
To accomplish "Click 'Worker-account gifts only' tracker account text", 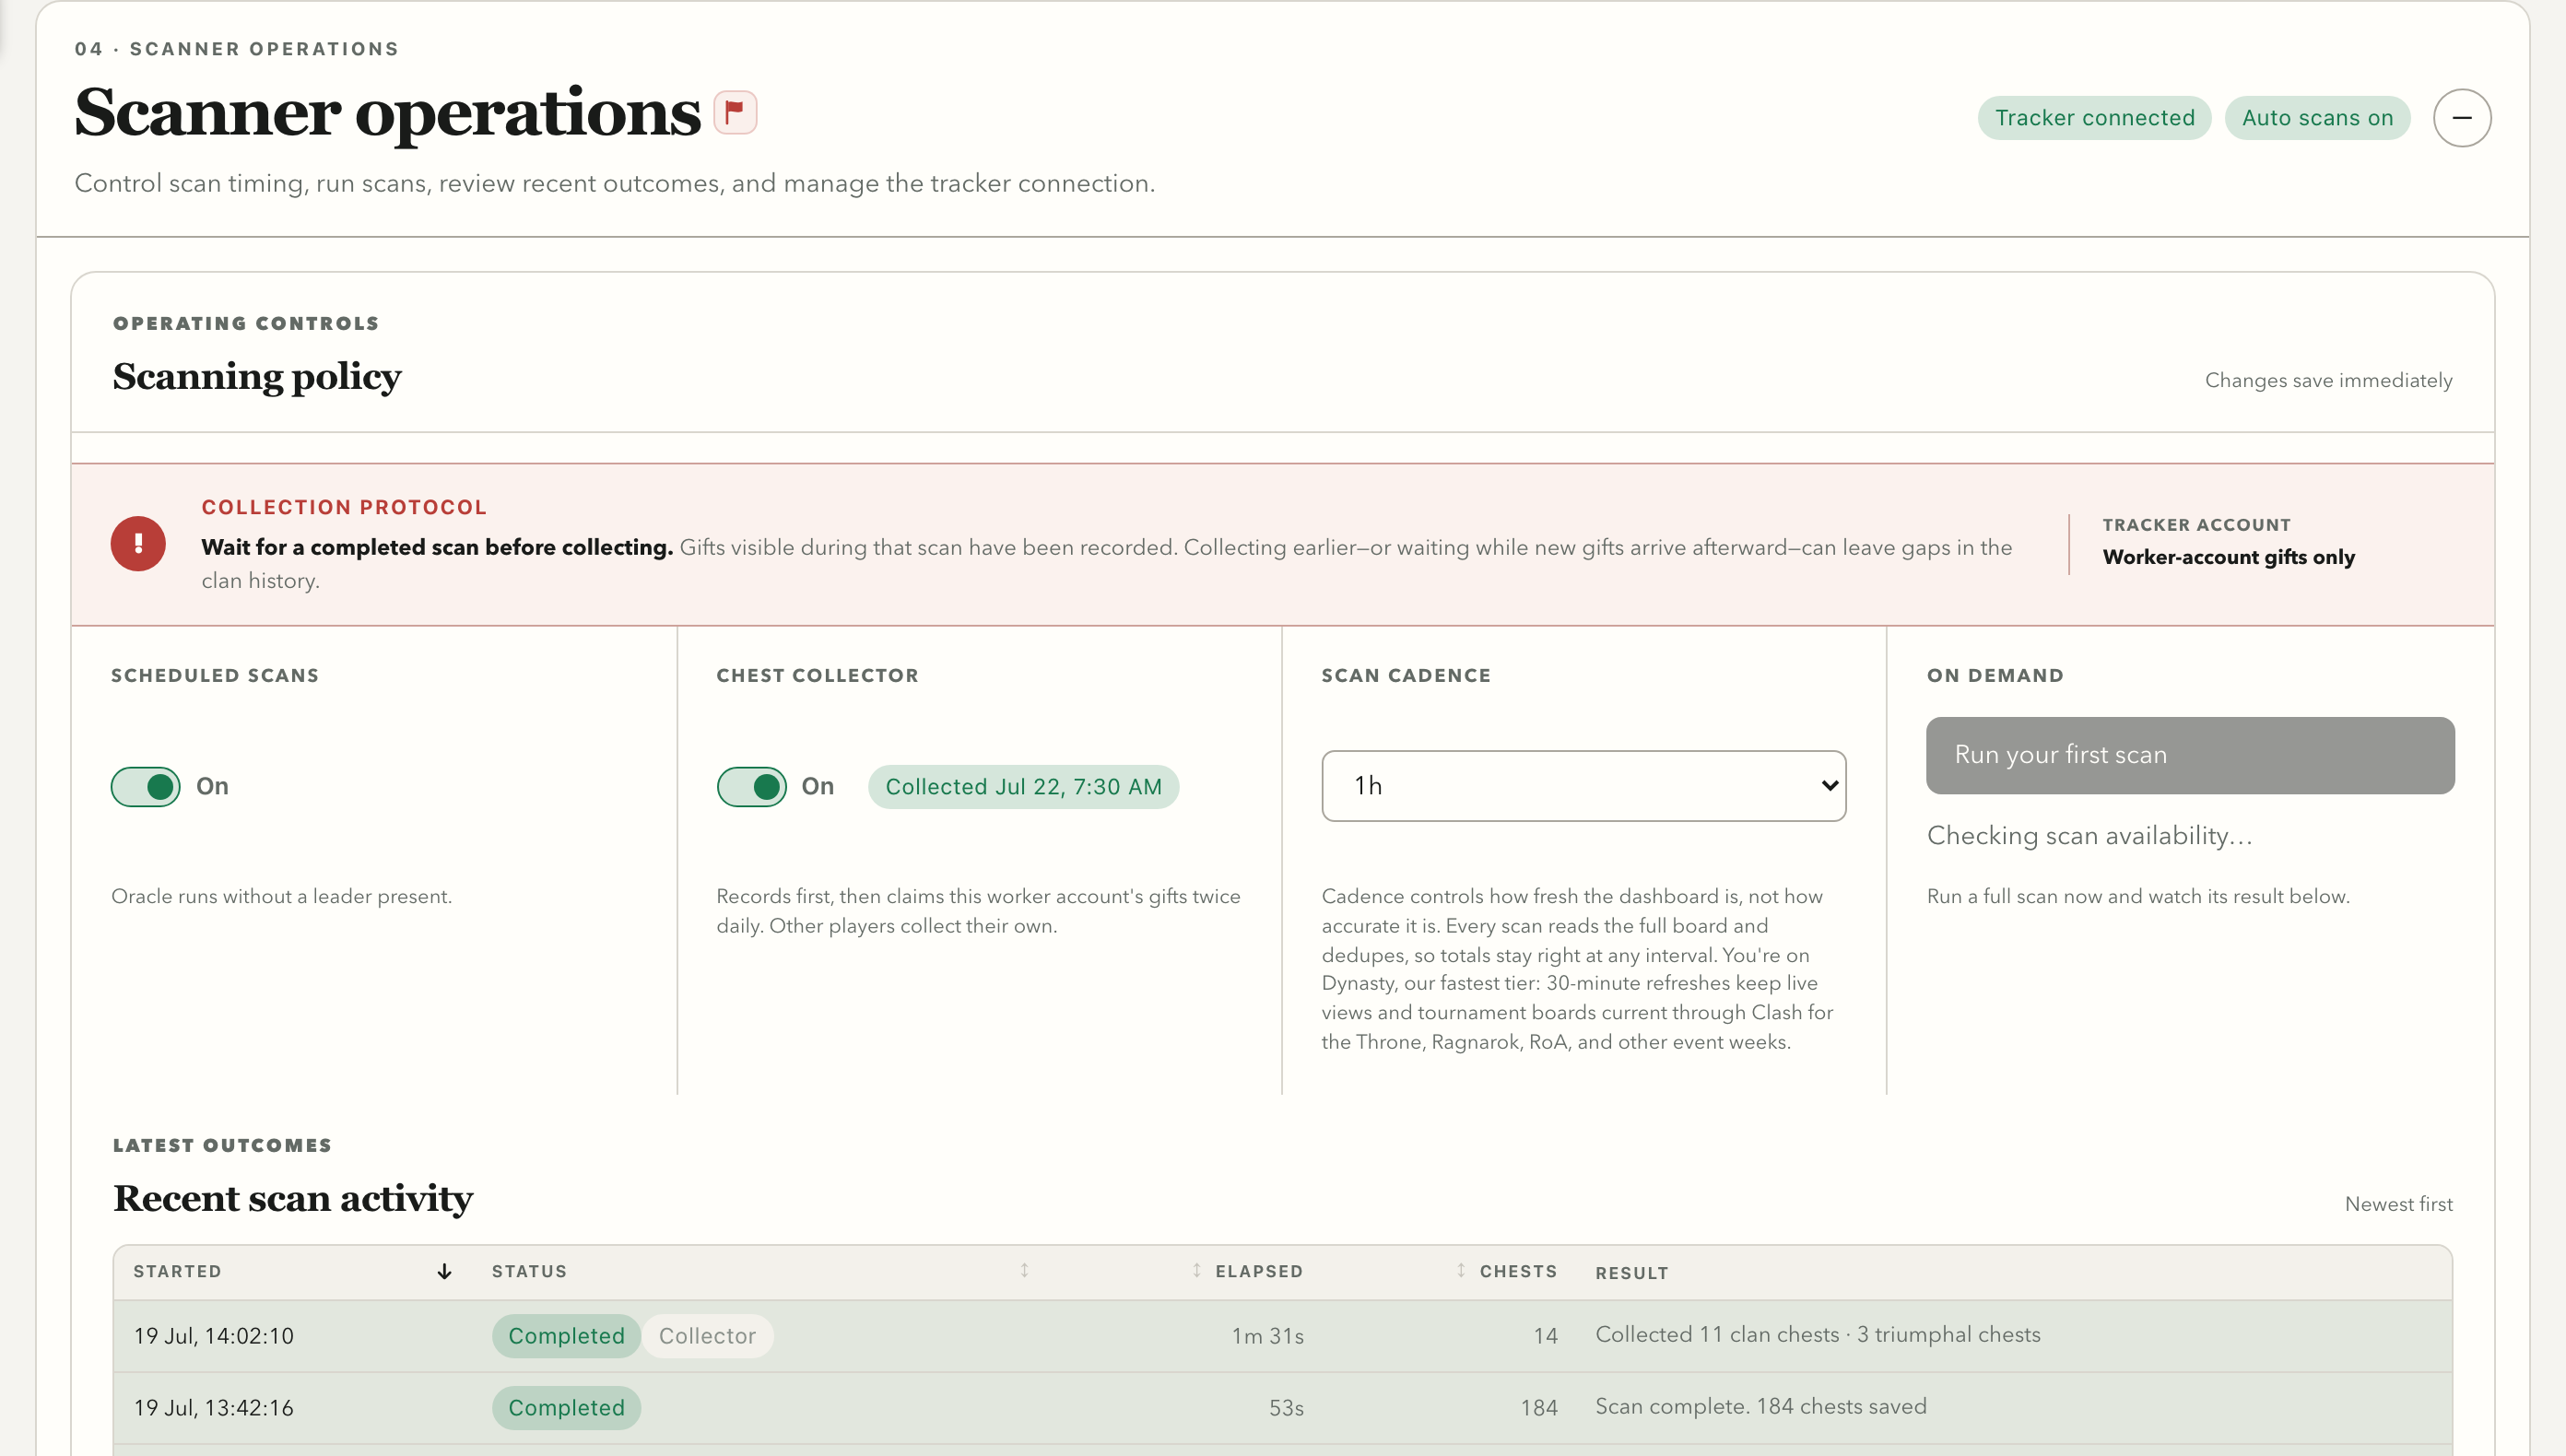I will pos(2228,557).
